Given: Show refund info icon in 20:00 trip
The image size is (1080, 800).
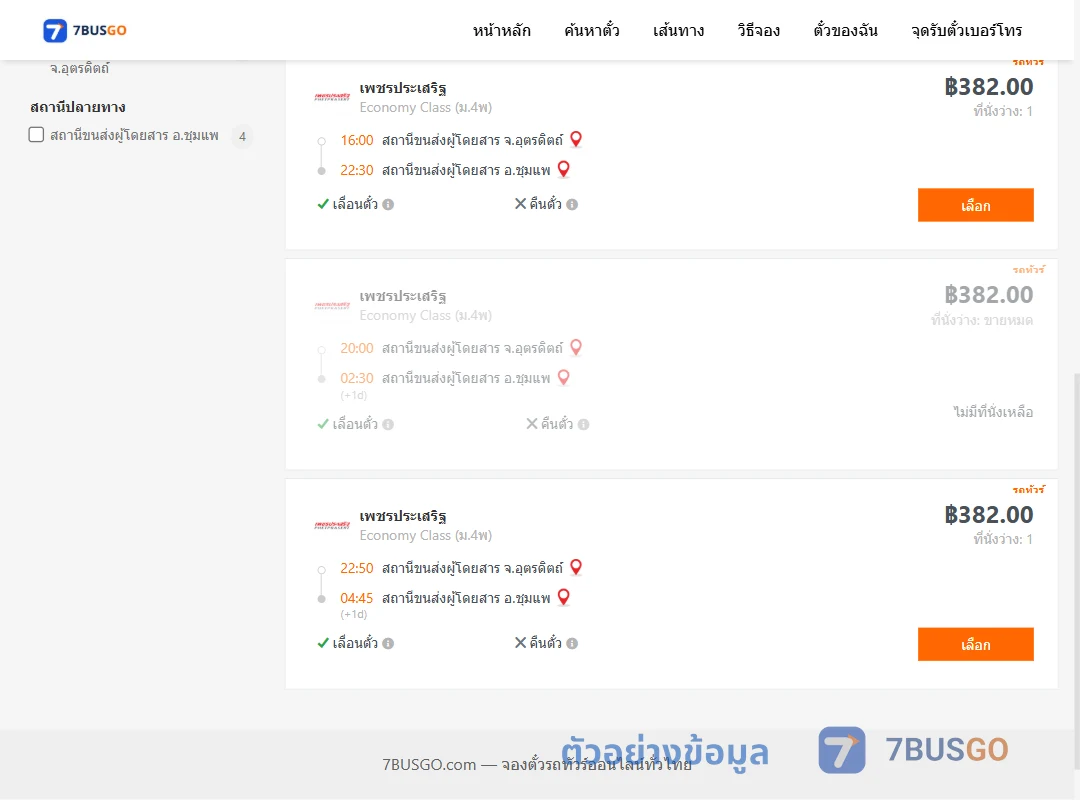Looking at the screenshot, I should 583,424.
